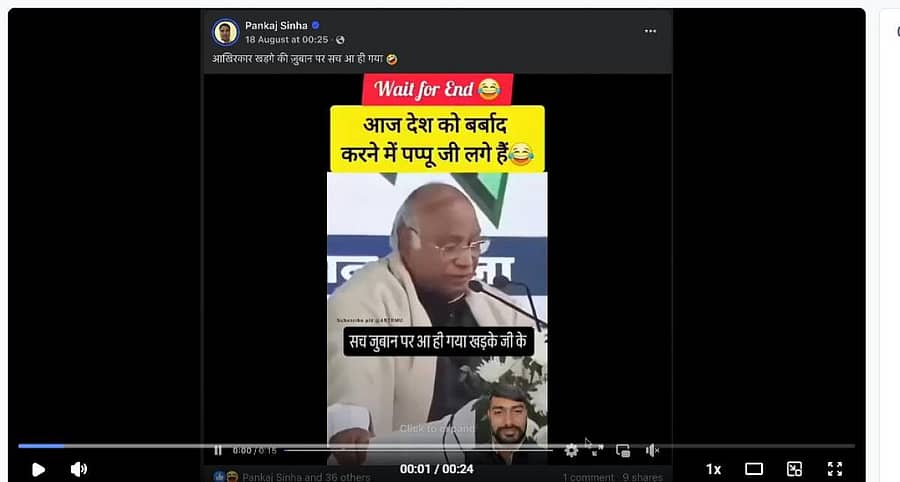This screenshot has width=900, height=482.
Task: Play the video with the play button
Action: point(38,469)
